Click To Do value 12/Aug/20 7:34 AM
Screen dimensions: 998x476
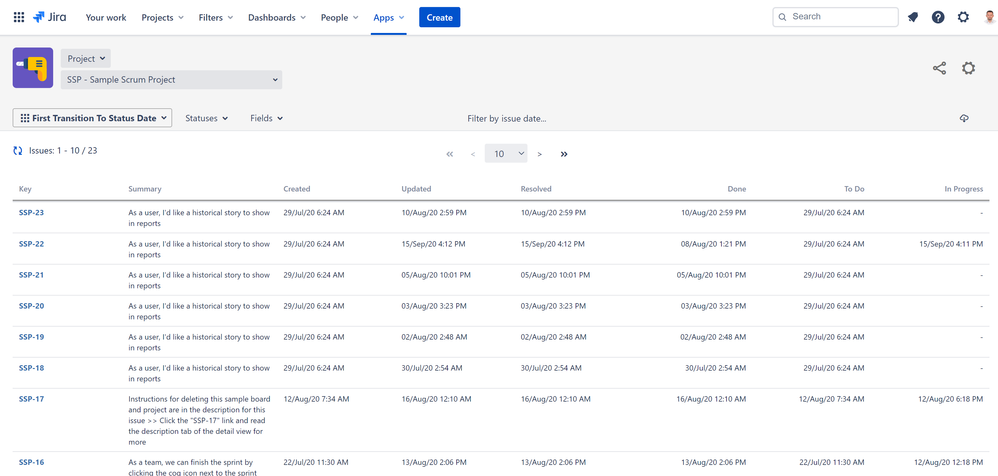tap(832, 399)
